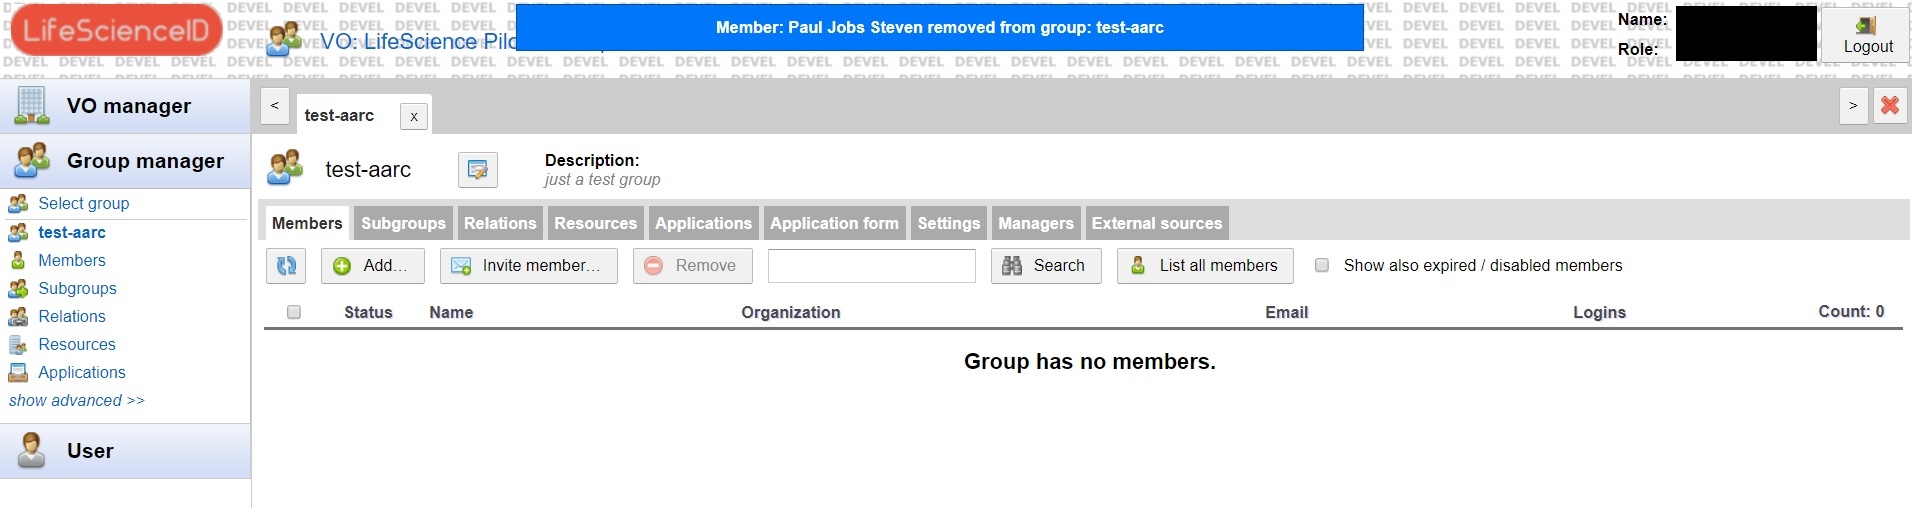Close all tabs with red X icon

click(1890, 105)
